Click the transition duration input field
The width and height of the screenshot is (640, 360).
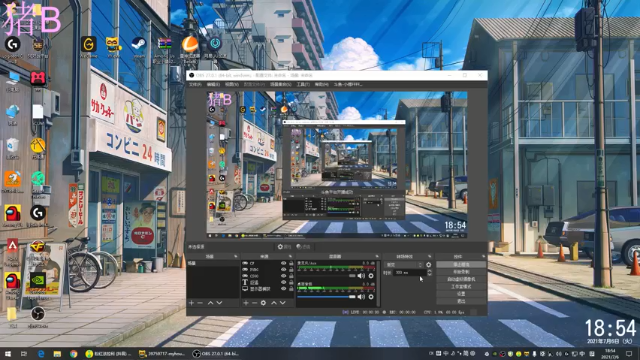click(409, 273)
